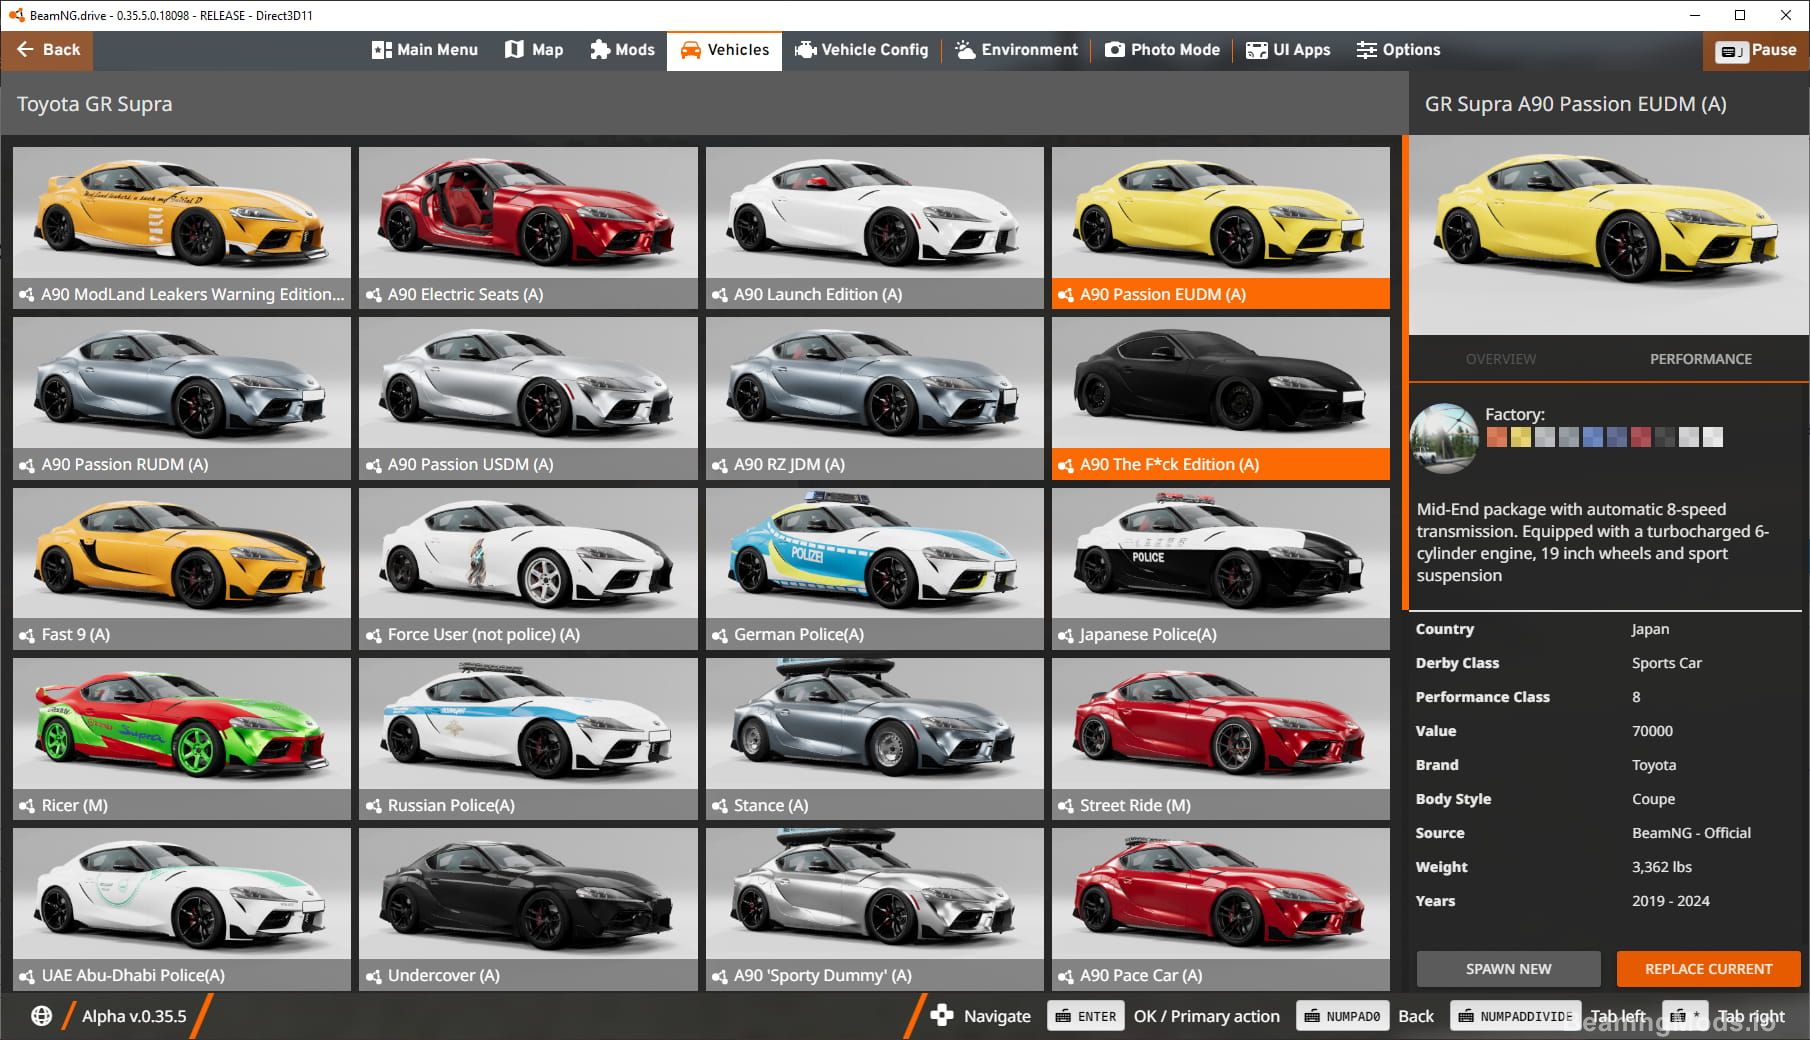
Task: Pause the game with the Pause button
Action: [1756, 50]
